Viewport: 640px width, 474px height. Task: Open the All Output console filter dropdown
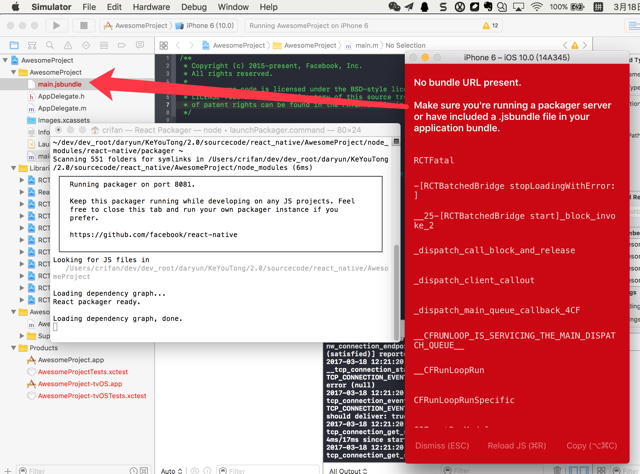coord(348,471)
